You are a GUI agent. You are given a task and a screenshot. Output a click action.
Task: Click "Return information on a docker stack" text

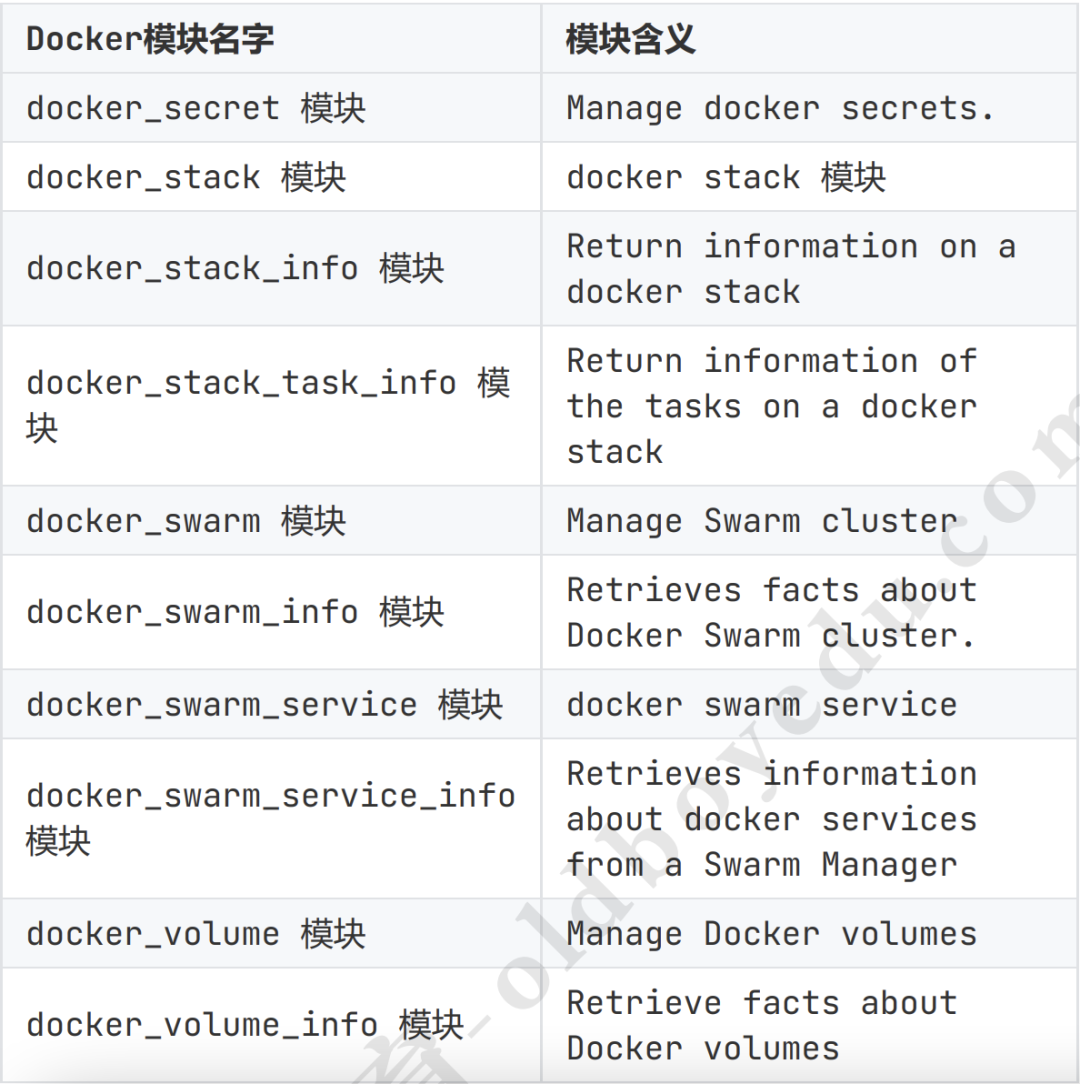point(790,268)
